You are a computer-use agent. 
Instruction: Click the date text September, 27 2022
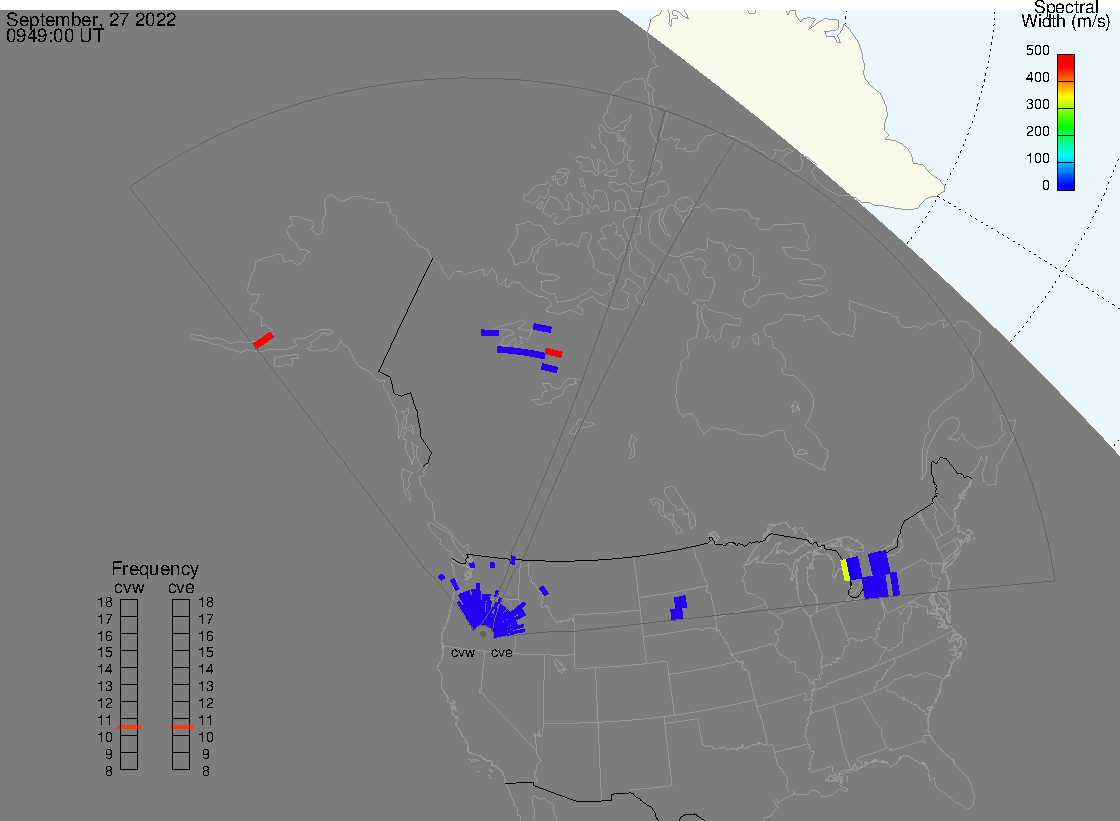[91, 19]
